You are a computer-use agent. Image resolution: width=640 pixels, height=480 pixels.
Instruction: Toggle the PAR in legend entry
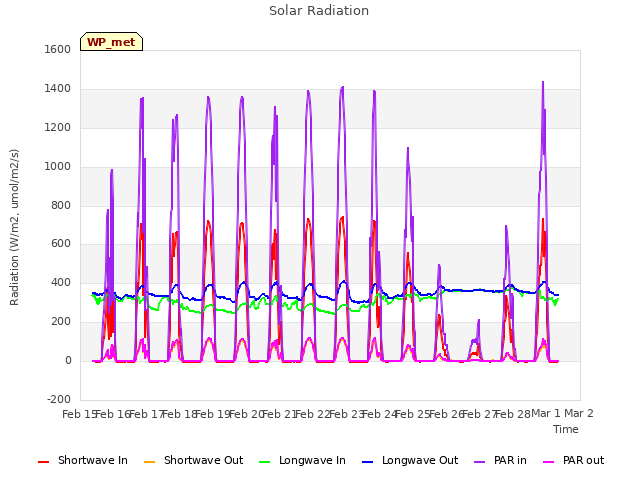(500, 460)
